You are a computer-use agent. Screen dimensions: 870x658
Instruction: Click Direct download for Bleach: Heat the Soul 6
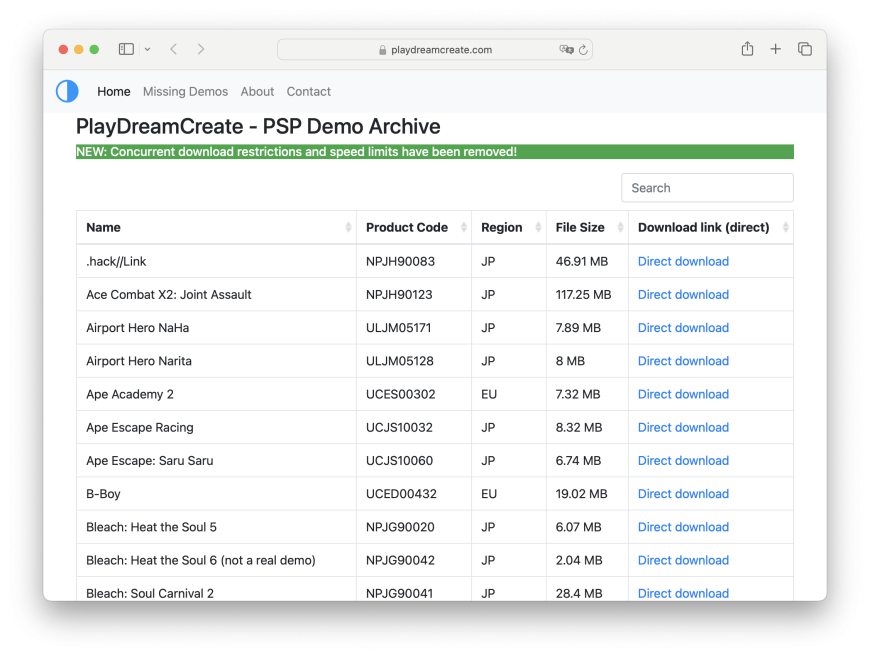point(683,561)
